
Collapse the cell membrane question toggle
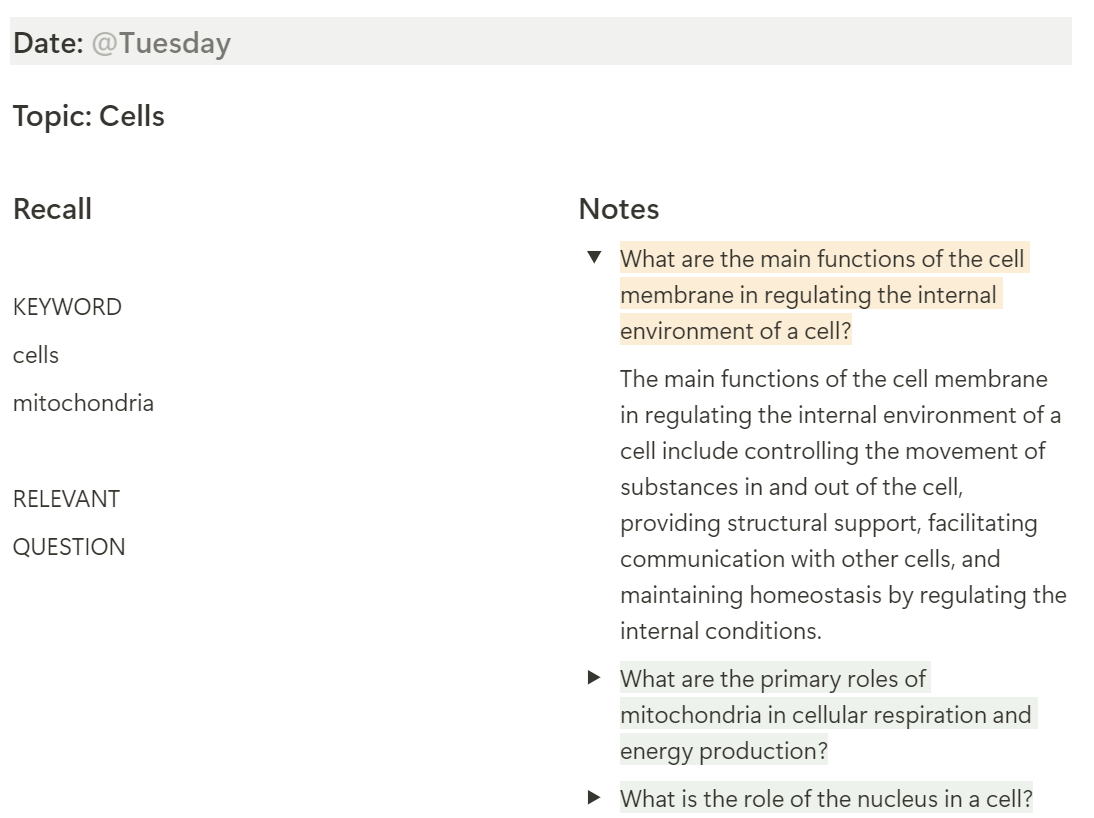pyautogui.click(x=595, y=258)
